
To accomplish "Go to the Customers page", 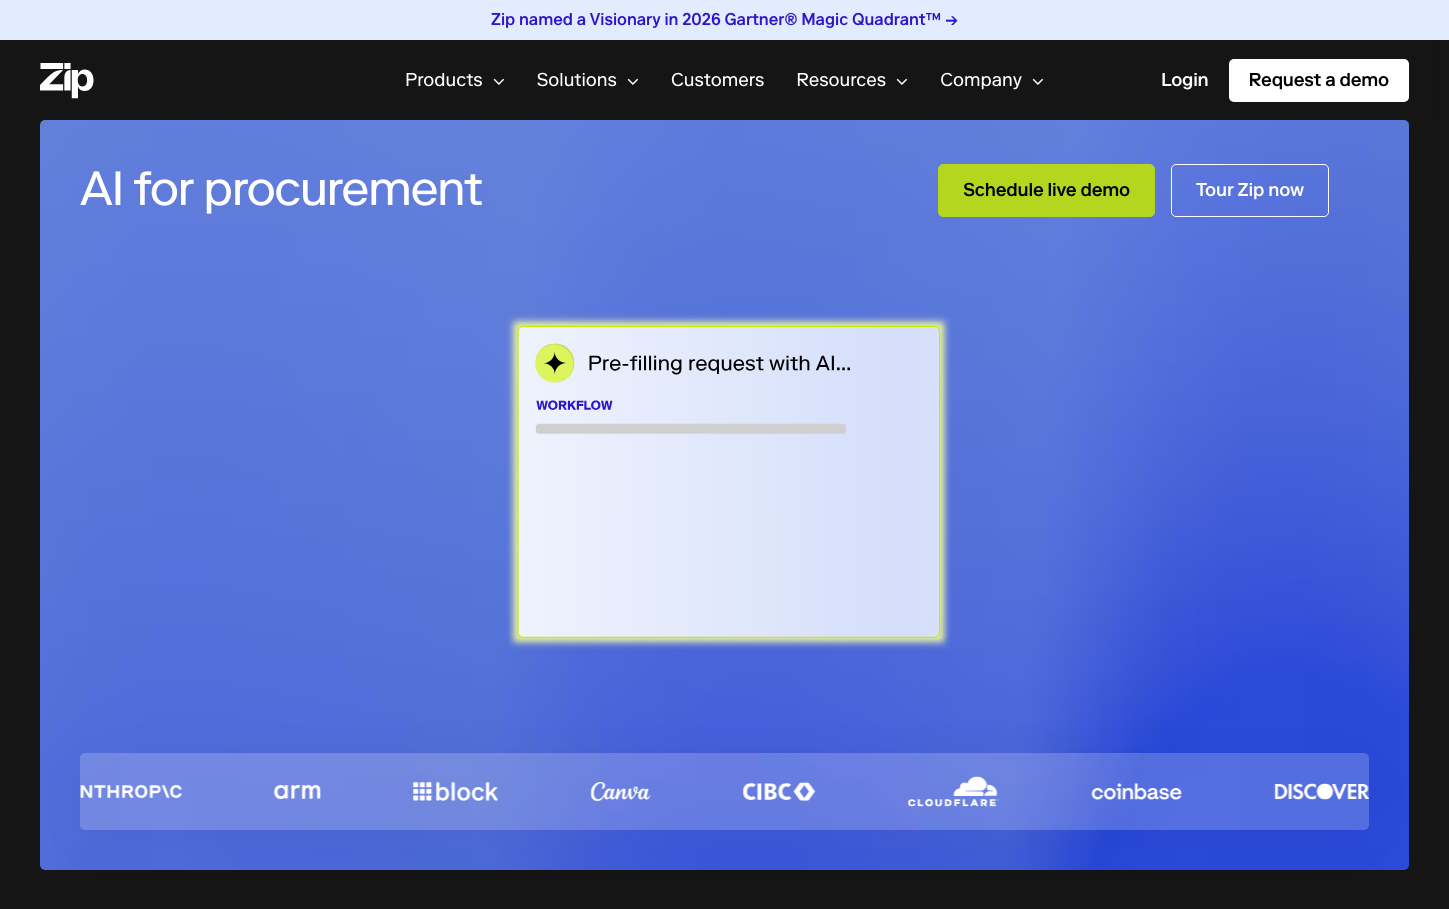I will 717,80.
